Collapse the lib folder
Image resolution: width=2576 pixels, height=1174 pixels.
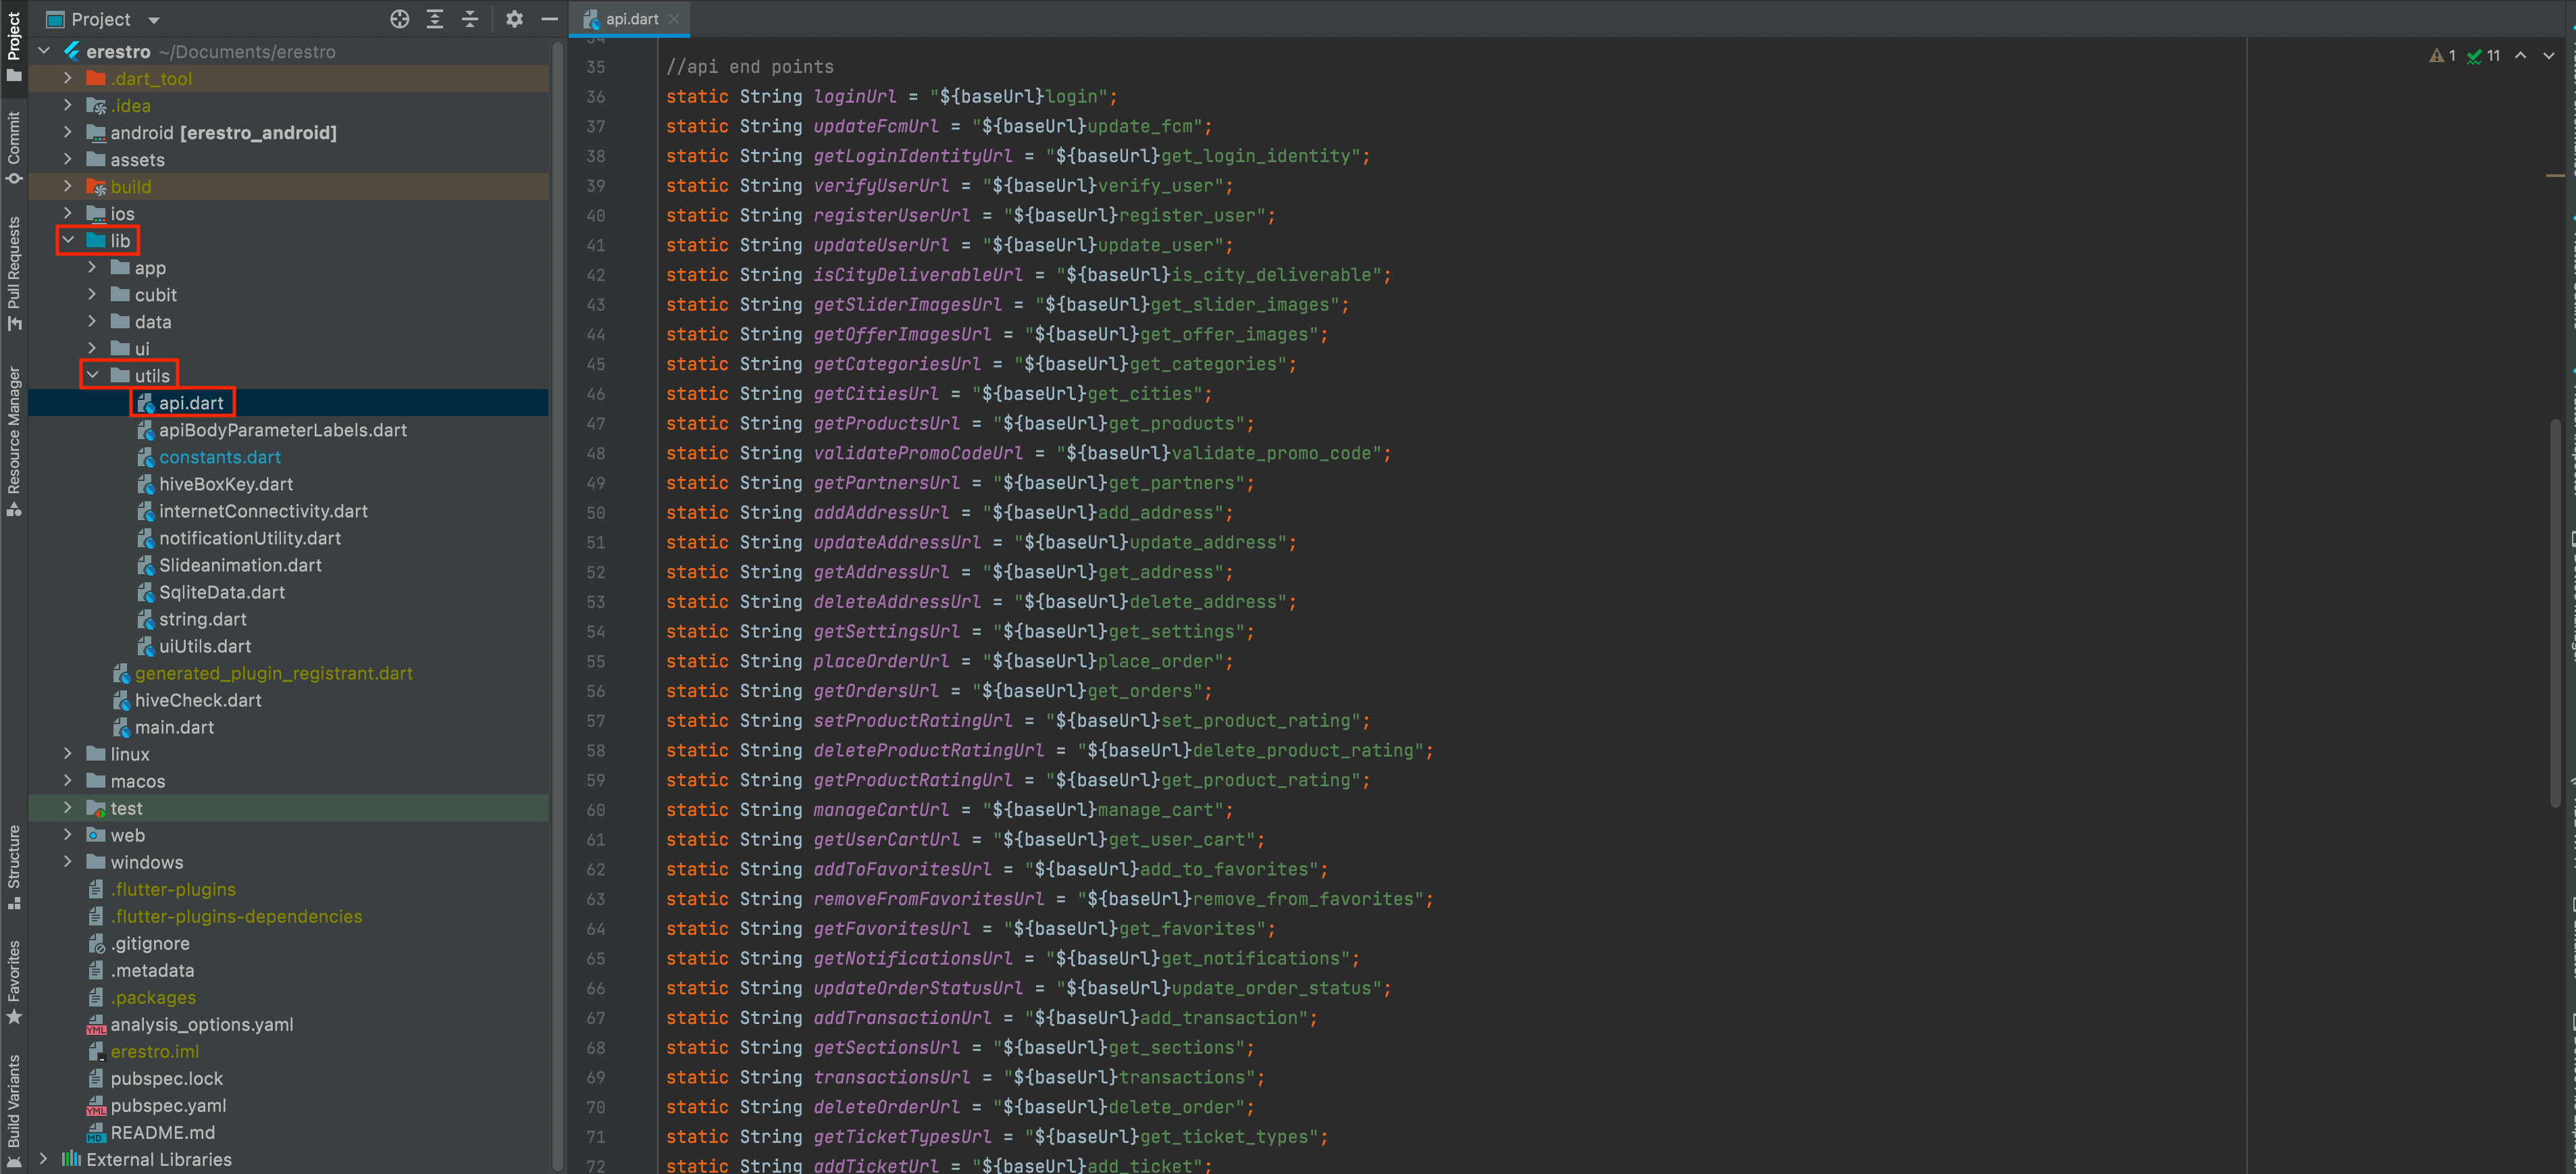click(x=68, y=240)
